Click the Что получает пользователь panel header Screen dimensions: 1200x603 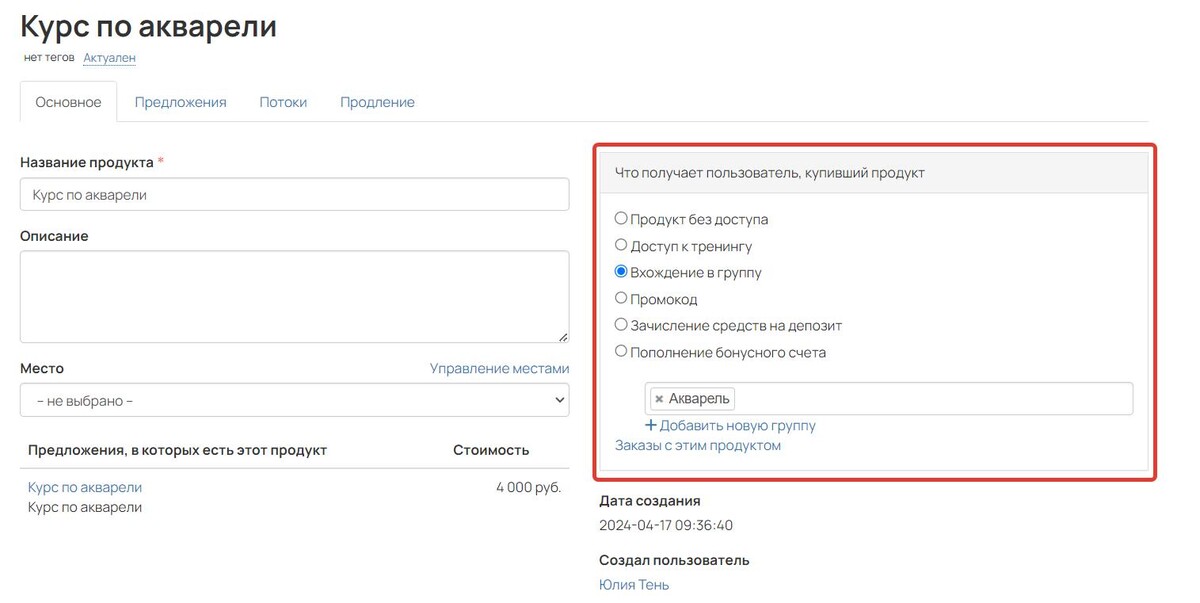click(874, 173)
